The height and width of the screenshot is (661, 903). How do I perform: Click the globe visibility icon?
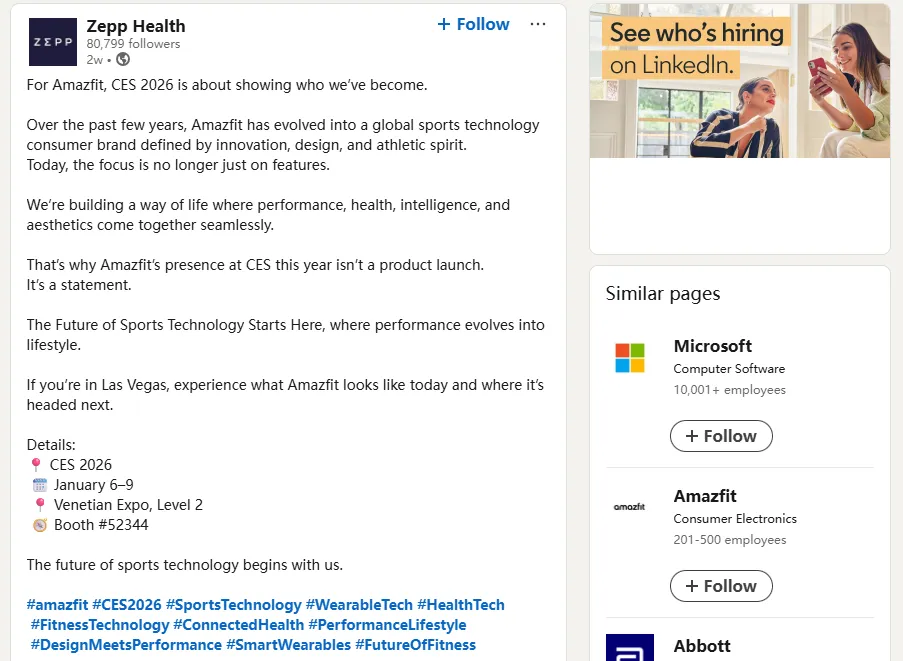(123, 60)
